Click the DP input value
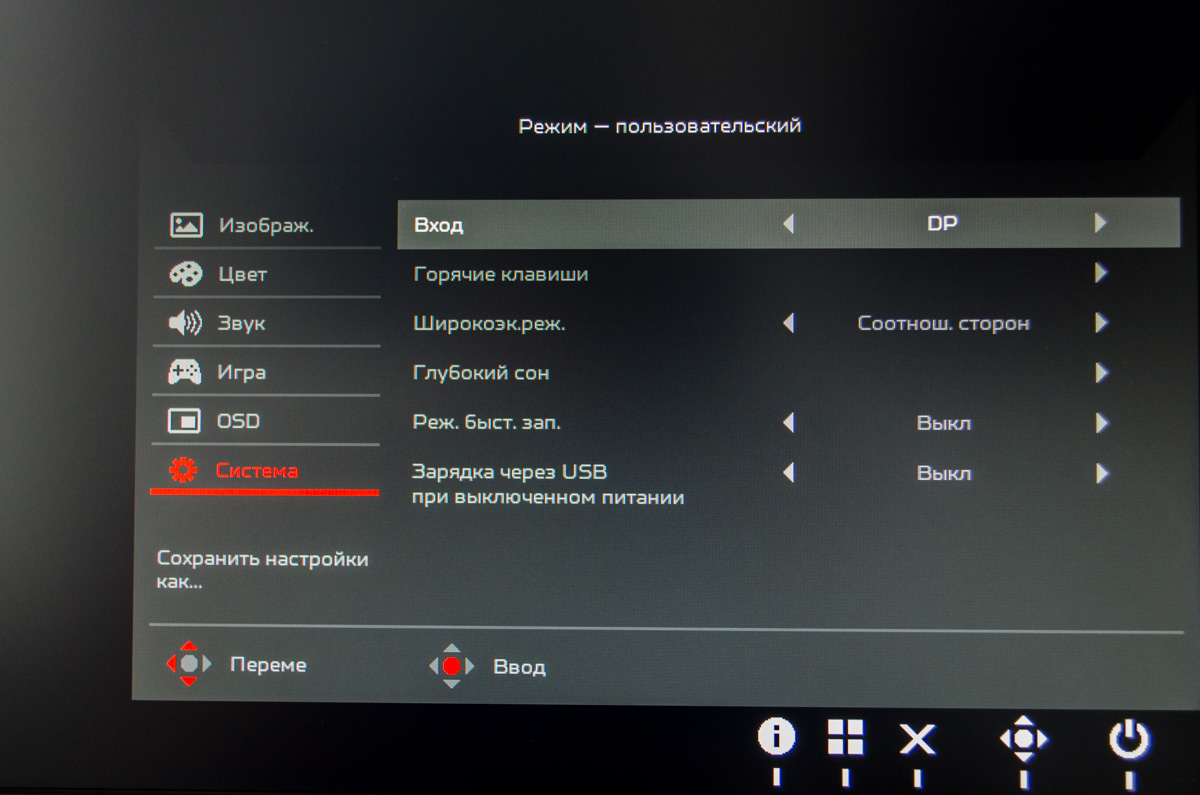 tap(942, 224)
